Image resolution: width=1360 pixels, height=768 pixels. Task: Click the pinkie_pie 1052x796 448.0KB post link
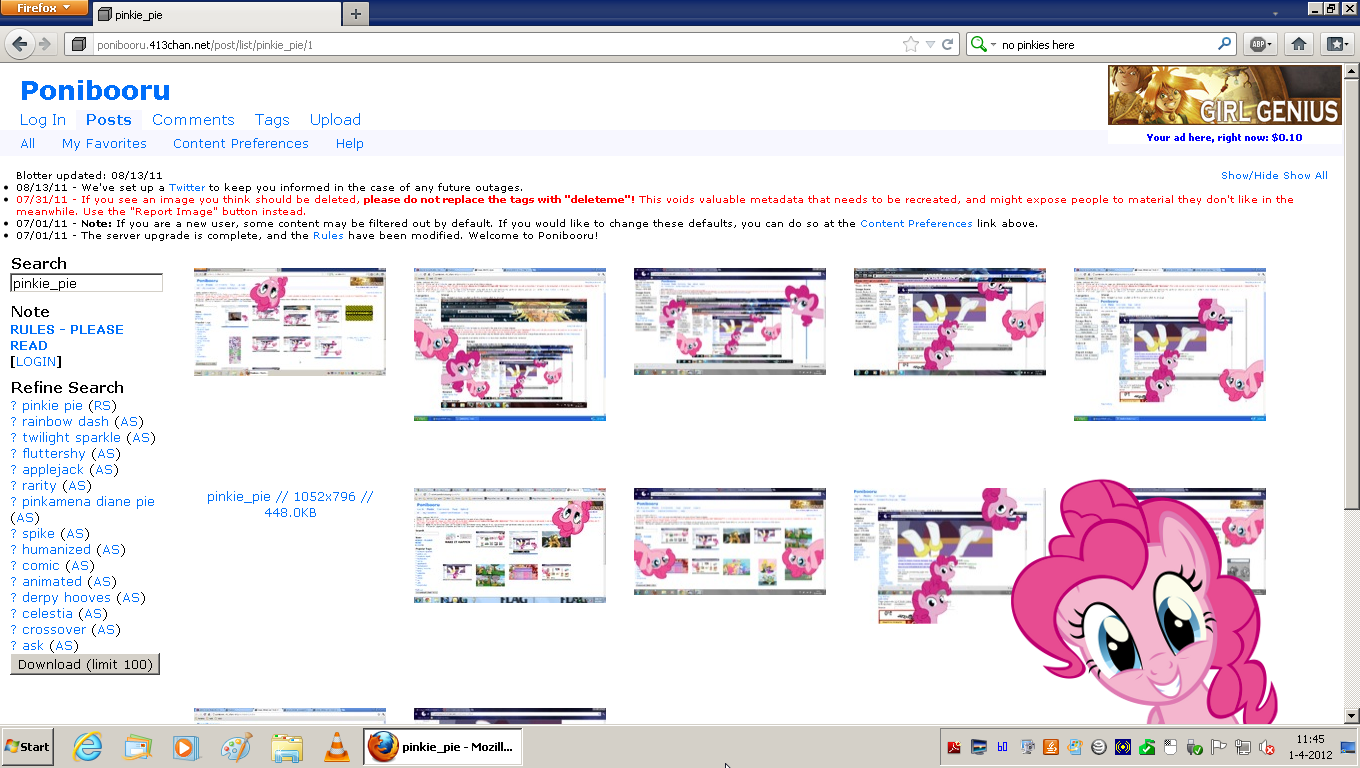[x=291, y=504]
